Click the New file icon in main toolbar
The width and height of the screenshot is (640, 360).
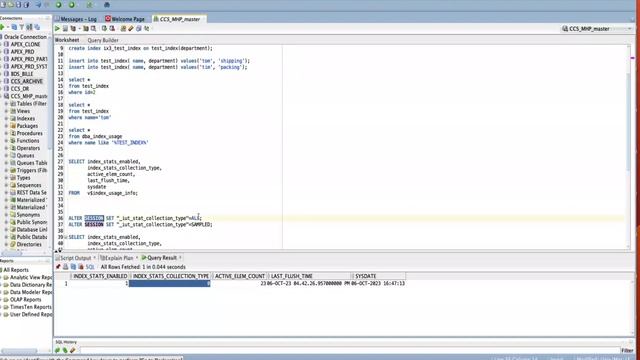point(3,5)
